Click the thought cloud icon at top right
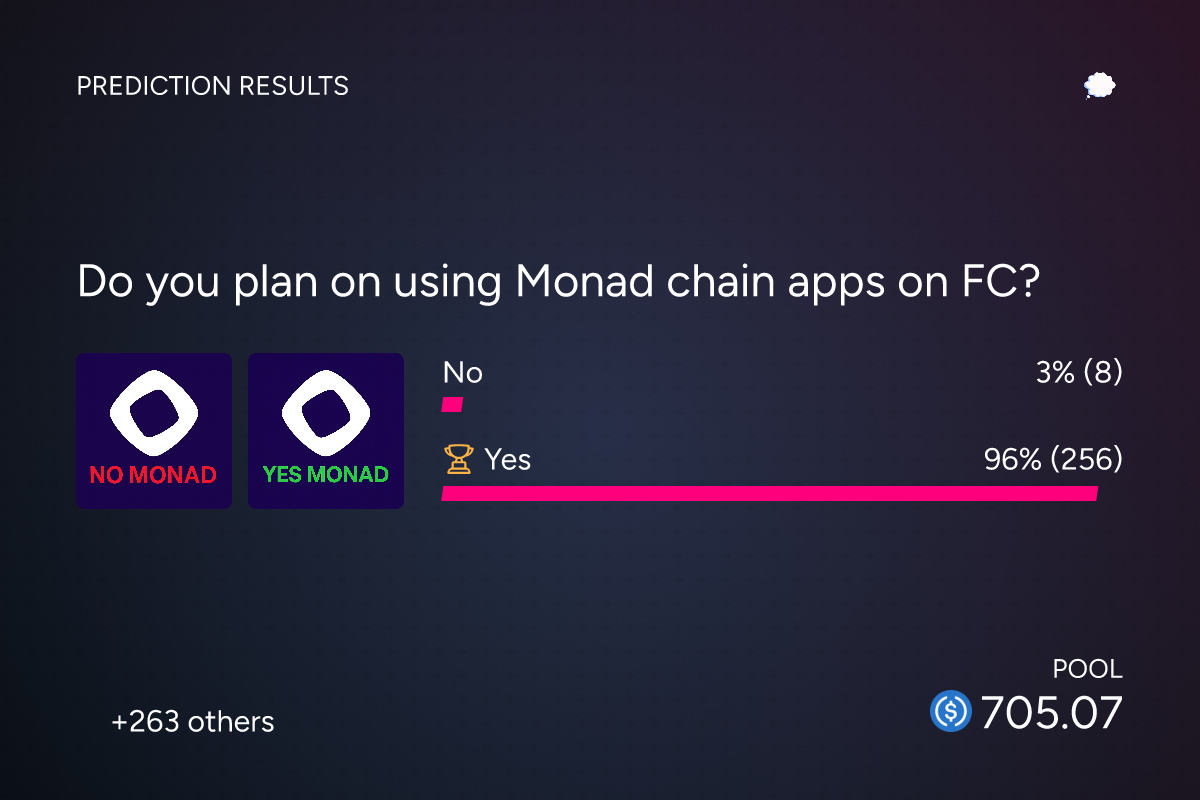The width and height of the screenshot is (1200, 800). (x=1100, y=86)
